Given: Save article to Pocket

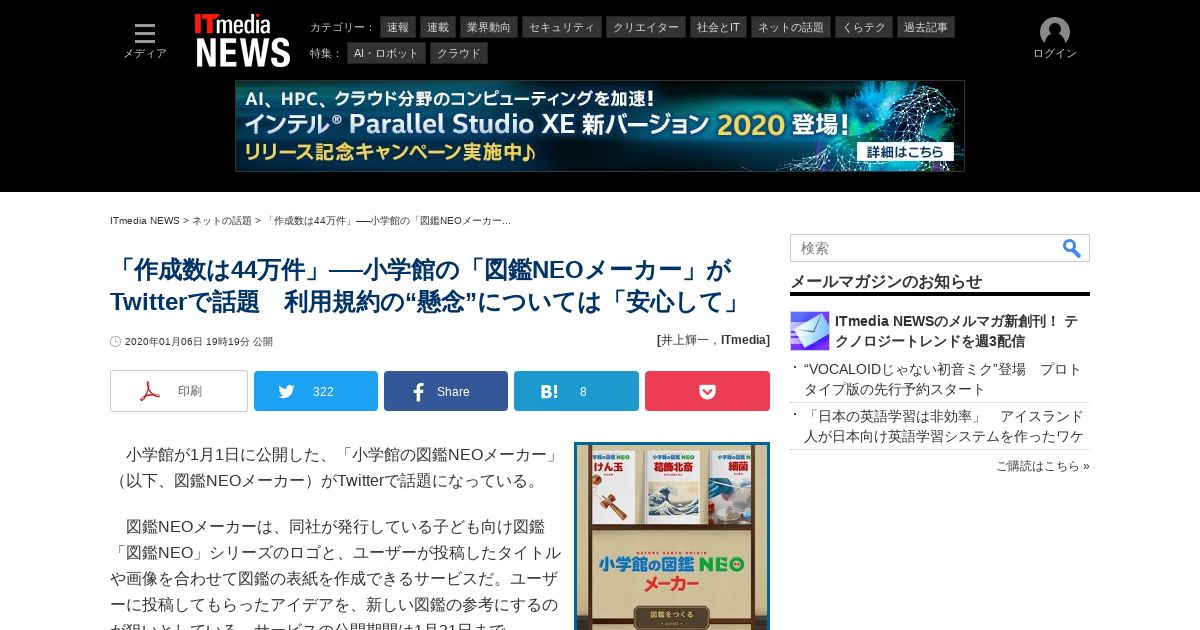Looking at the screenshot, I should [x=707, y=391].
